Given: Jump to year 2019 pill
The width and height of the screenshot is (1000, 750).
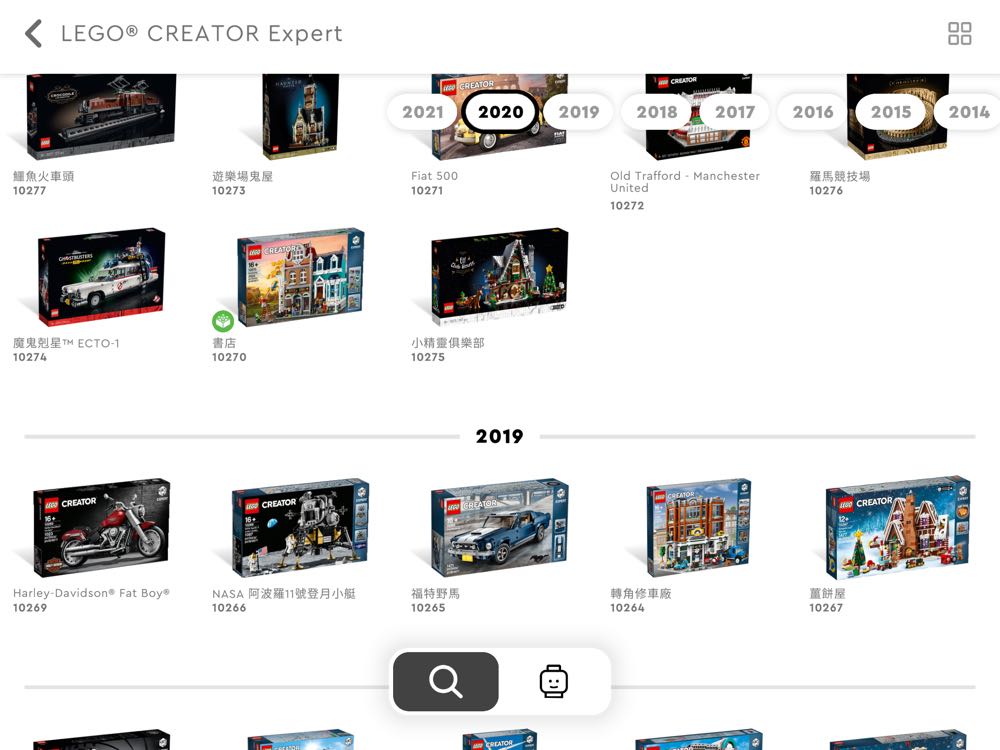Looking at the screenshot, I should [x=578, y=112].
